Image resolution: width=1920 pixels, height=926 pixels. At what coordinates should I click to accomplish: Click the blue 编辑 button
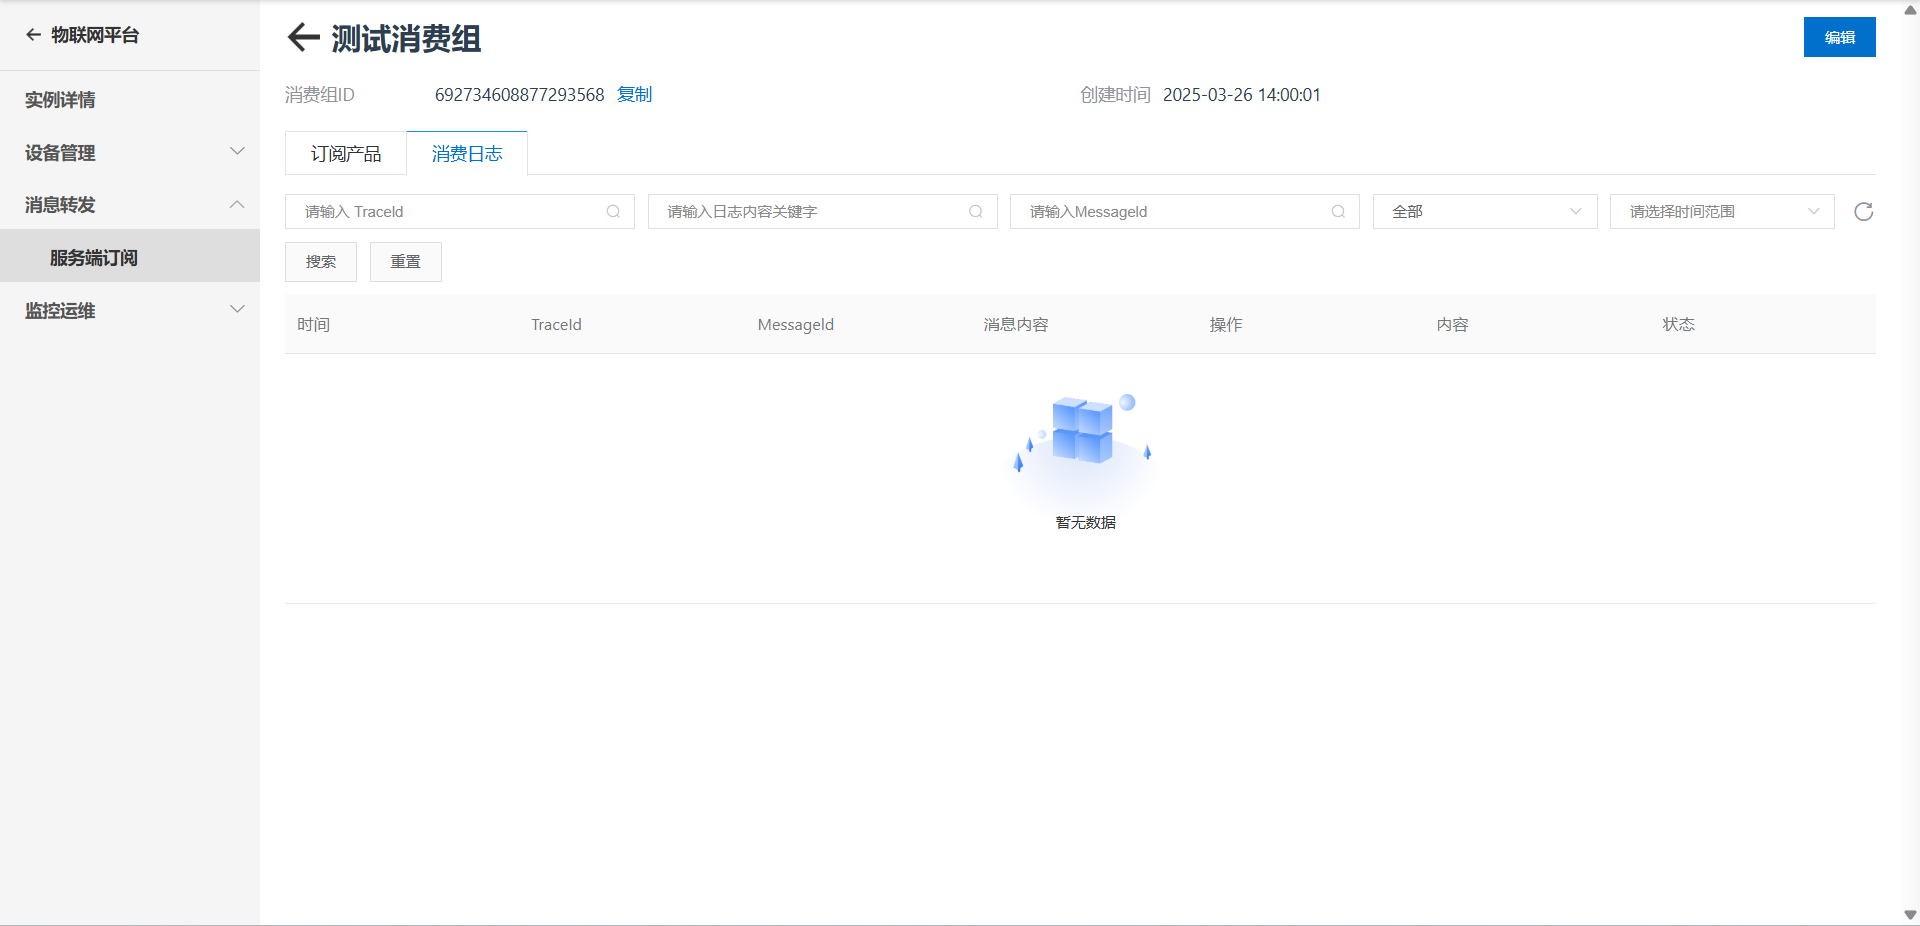click(1840, 37)
